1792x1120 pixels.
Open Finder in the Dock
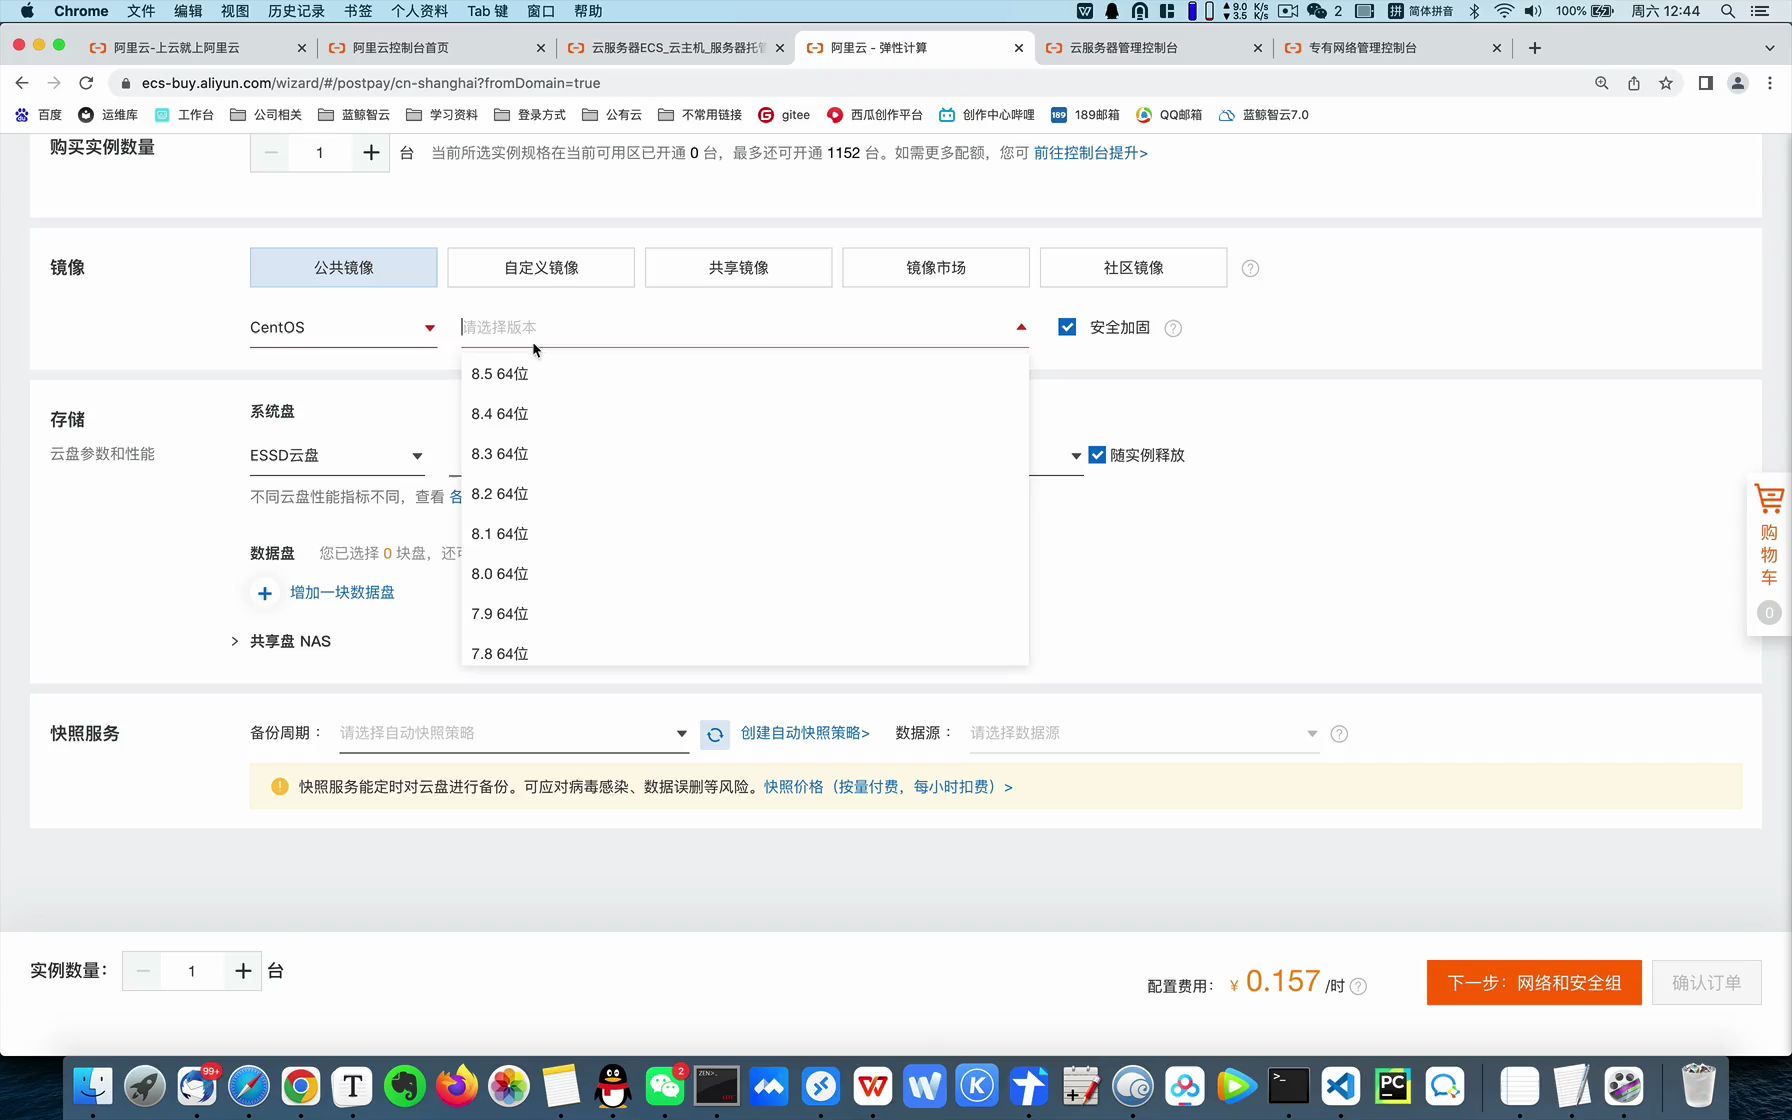pyautogui.click(x=93, y=1086)
